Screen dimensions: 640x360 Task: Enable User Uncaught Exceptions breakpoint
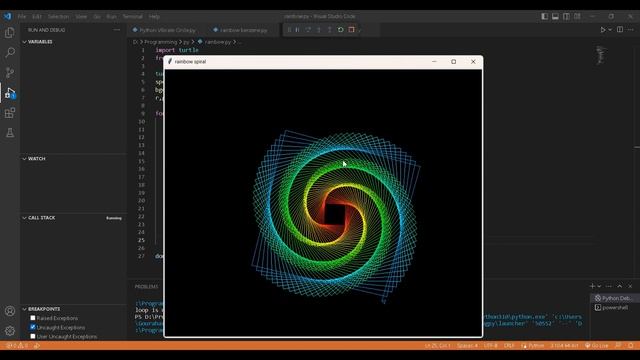click(33, 336)
